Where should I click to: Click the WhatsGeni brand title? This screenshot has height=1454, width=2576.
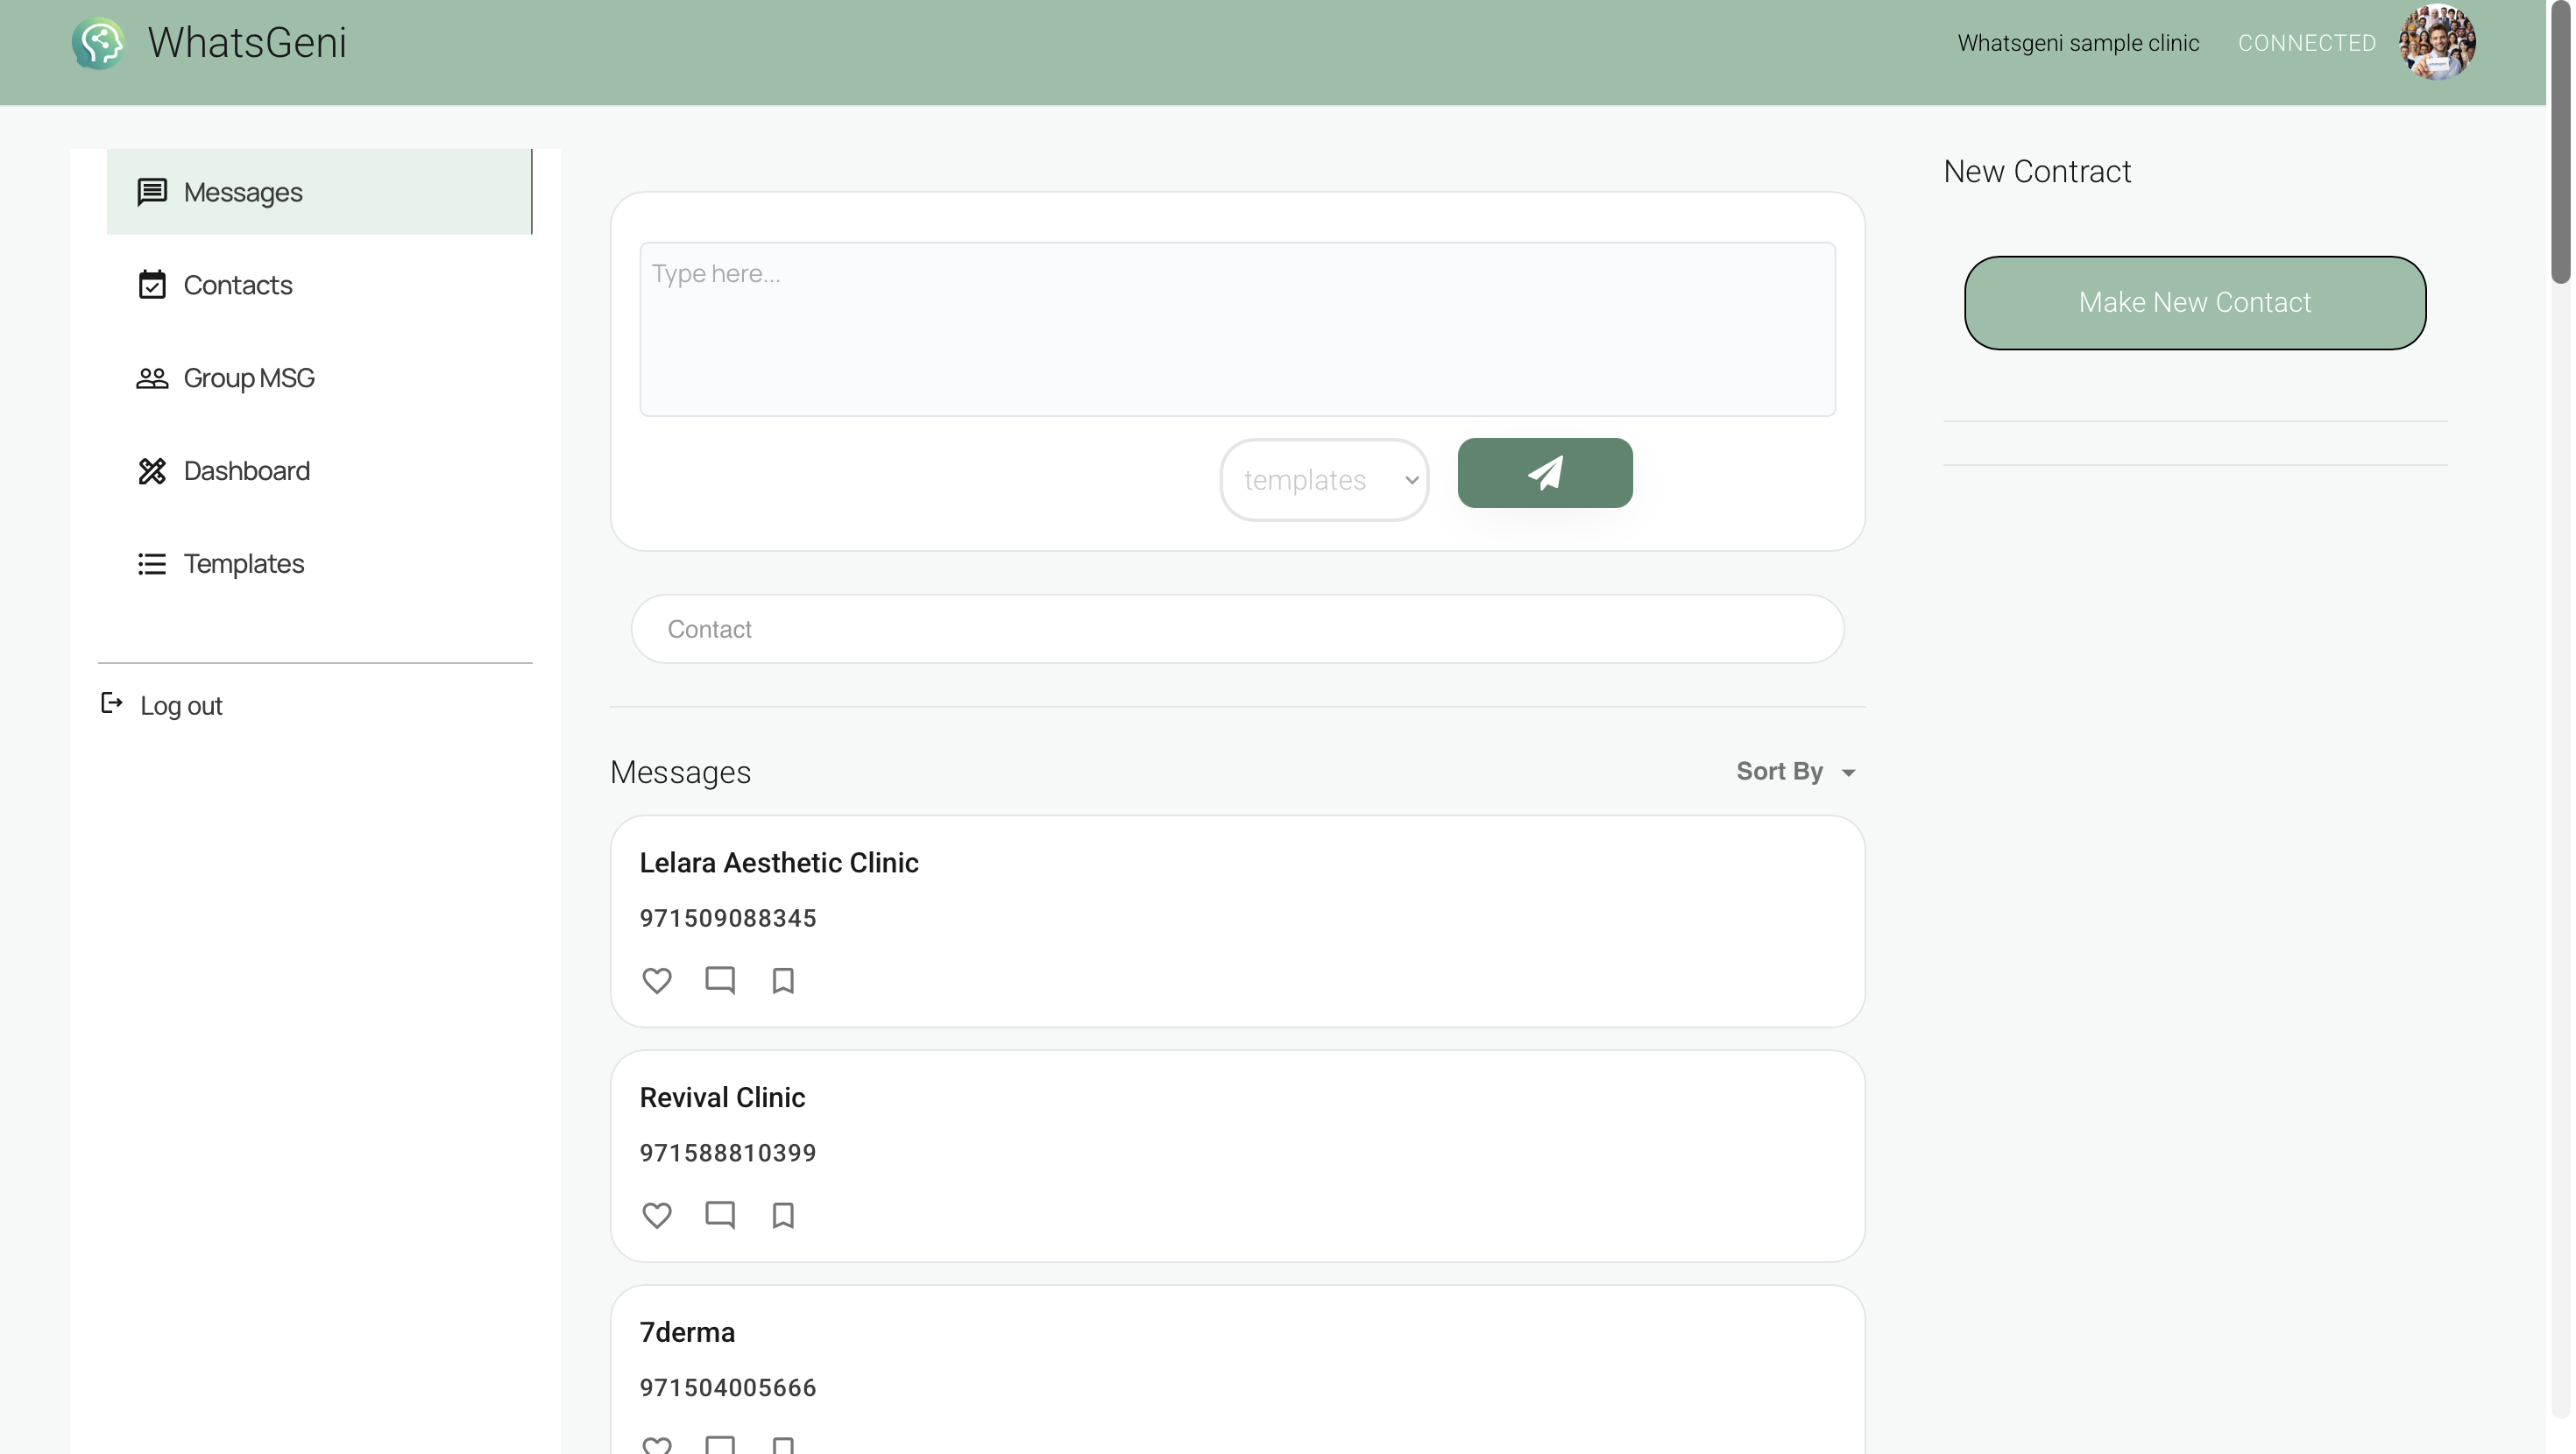click(247, 43)
